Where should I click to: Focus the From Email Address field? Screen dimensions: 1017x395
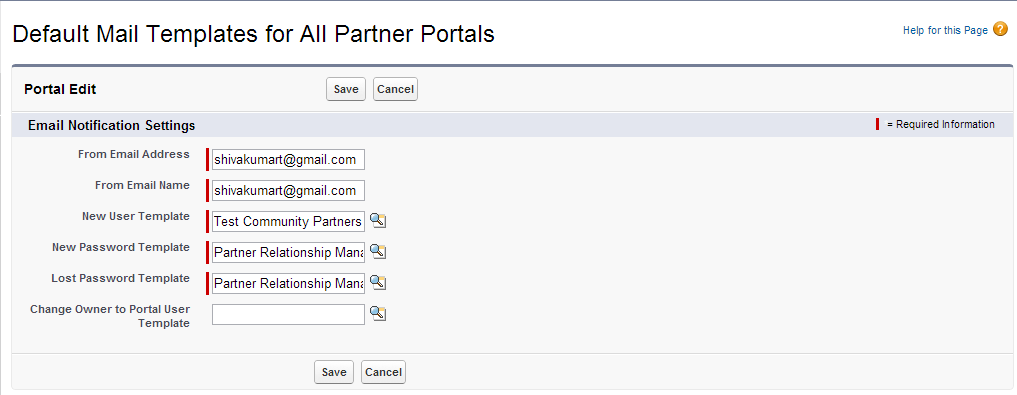pyautogui.click(x=288, y=160)
